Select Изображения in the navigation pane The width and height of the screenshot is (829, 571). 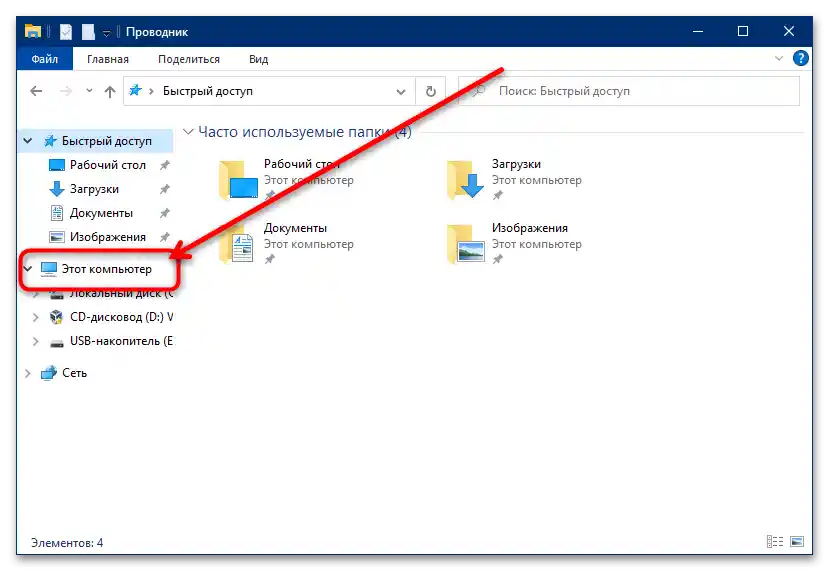(x=107, y=237)
